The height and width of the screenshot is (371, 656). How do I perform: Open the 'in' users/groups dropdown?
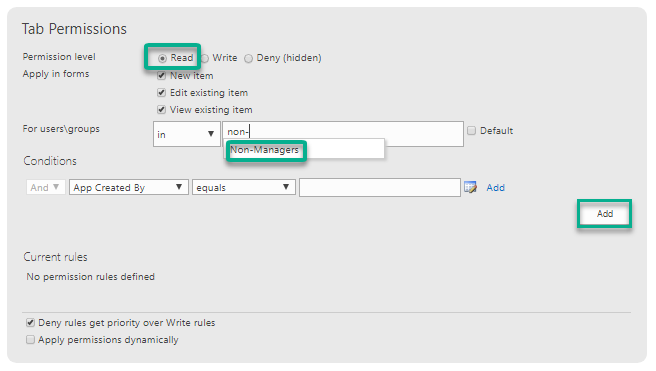pyautogui.click(x=187, y=134)
